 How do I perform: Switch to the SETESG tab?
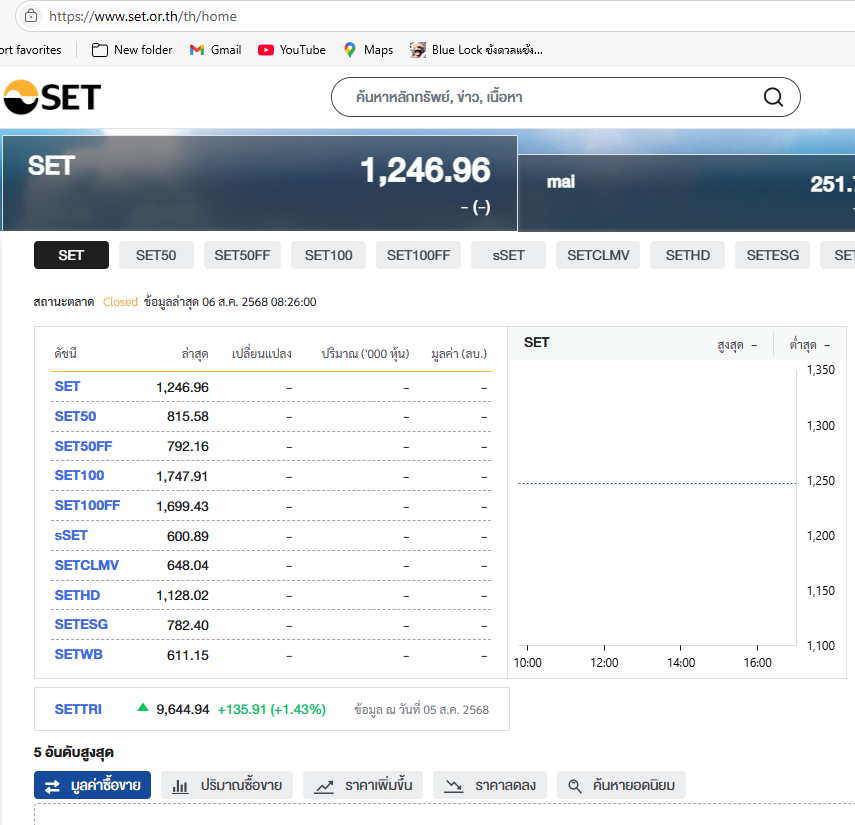pyautogui.click(x=772, y=255)
